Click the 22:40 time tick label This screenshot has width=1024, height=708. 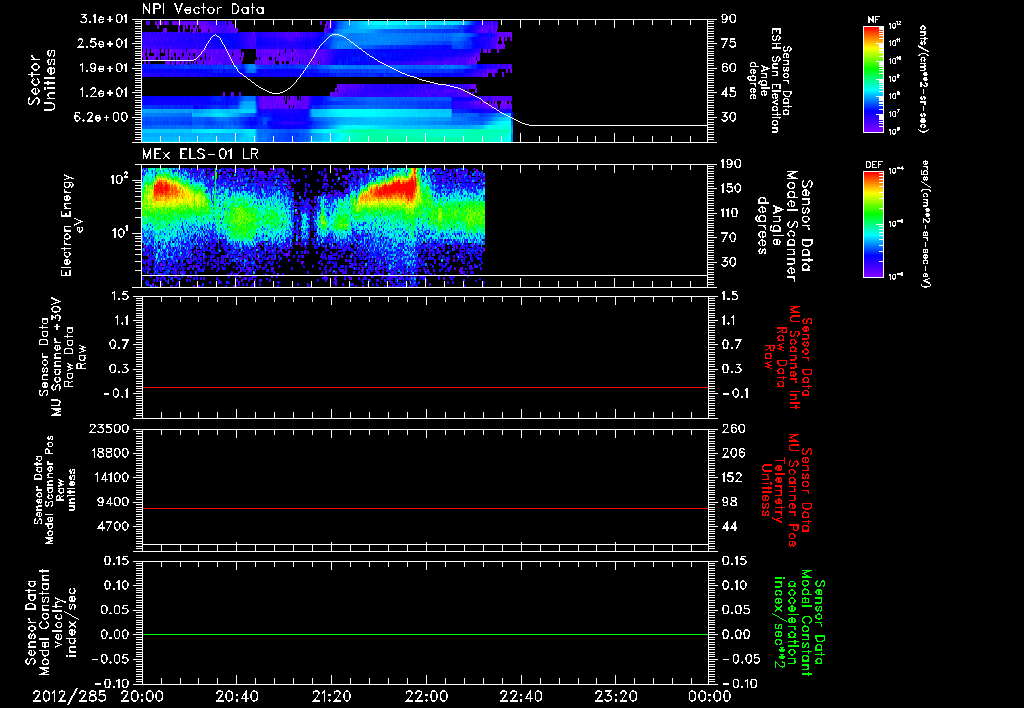(x=520, y=696)
